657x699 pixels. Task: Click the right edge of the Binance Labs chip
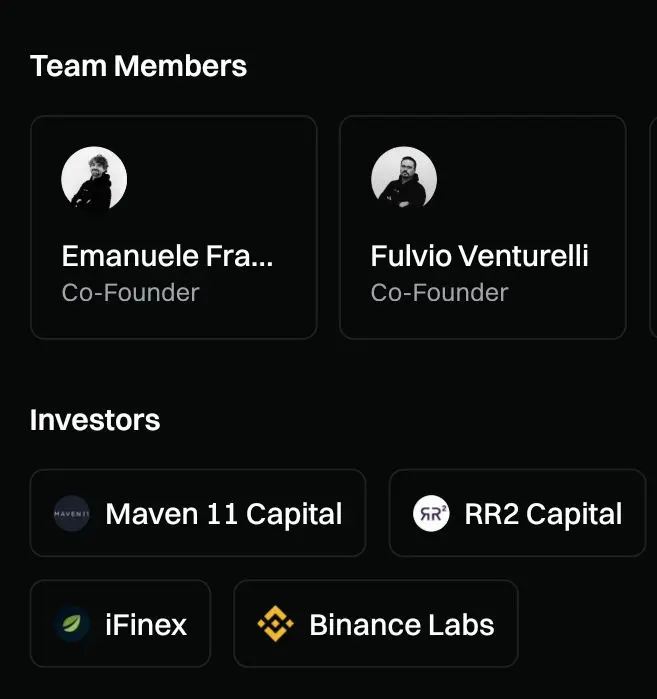[x=510, y=624]
